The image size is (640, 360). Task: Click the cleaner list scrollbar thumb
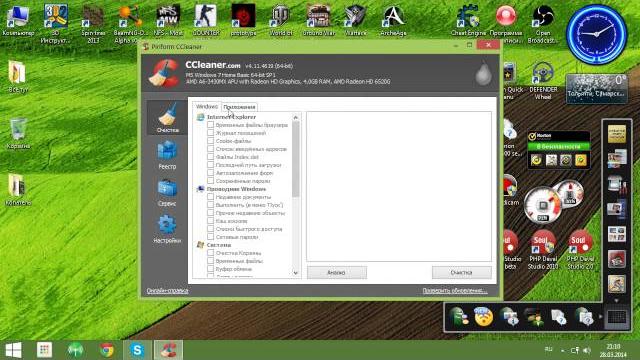tap(296, 159)
